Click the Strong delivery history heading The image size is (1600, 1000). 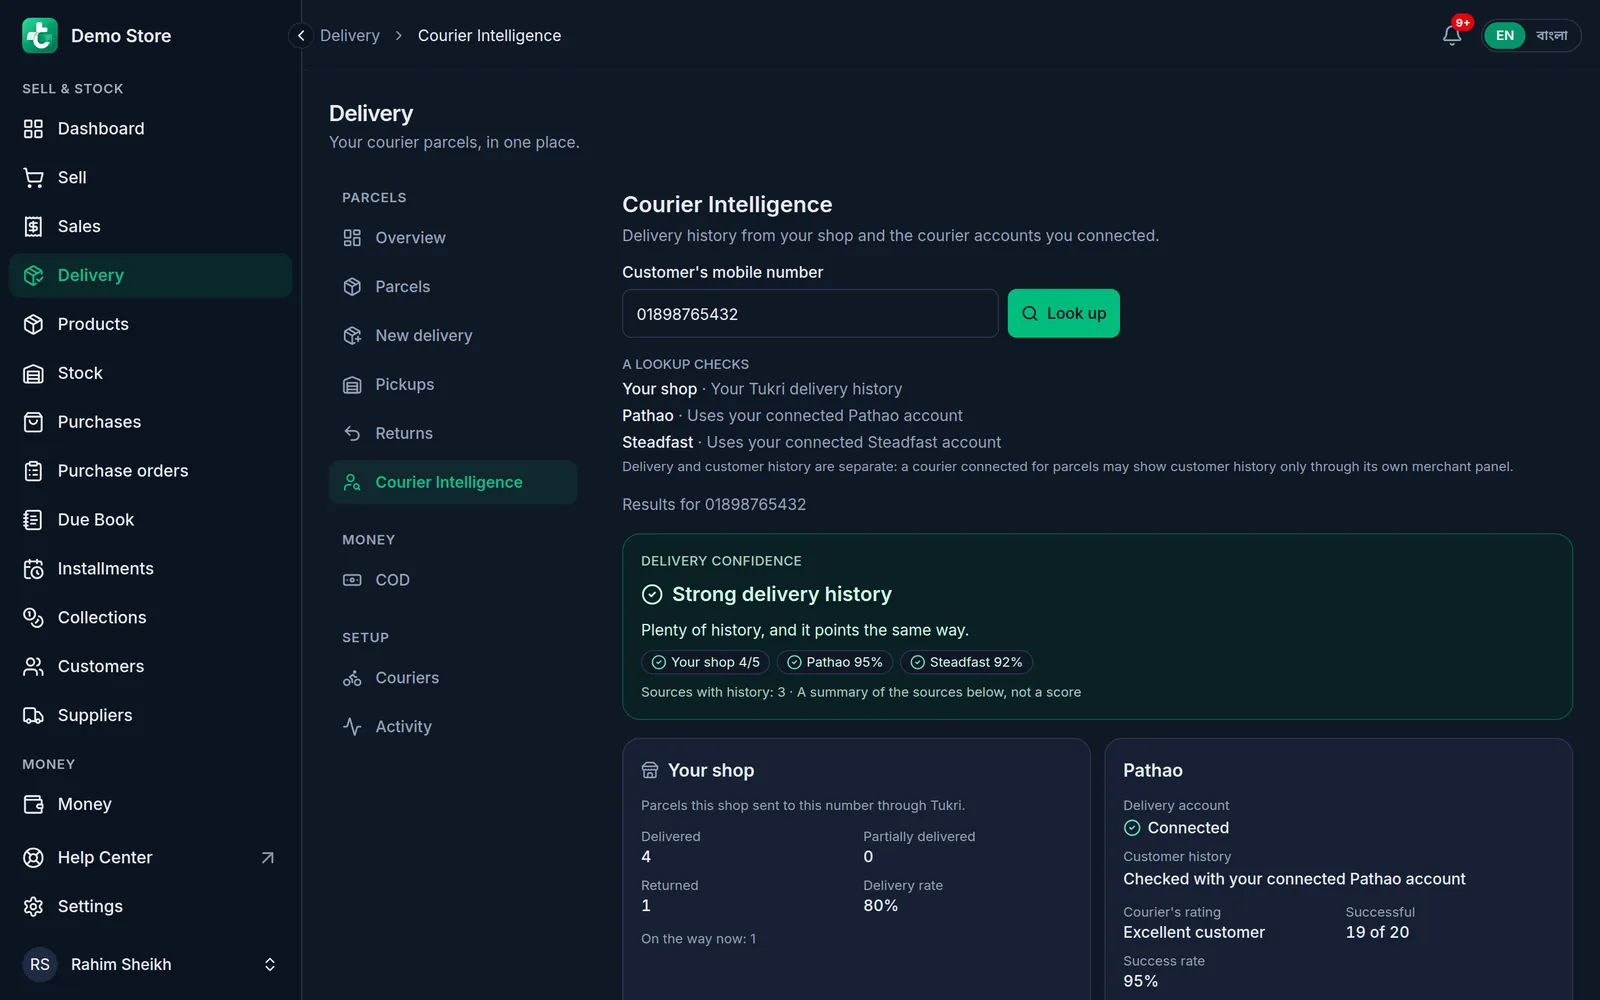(x=782, y=595)
